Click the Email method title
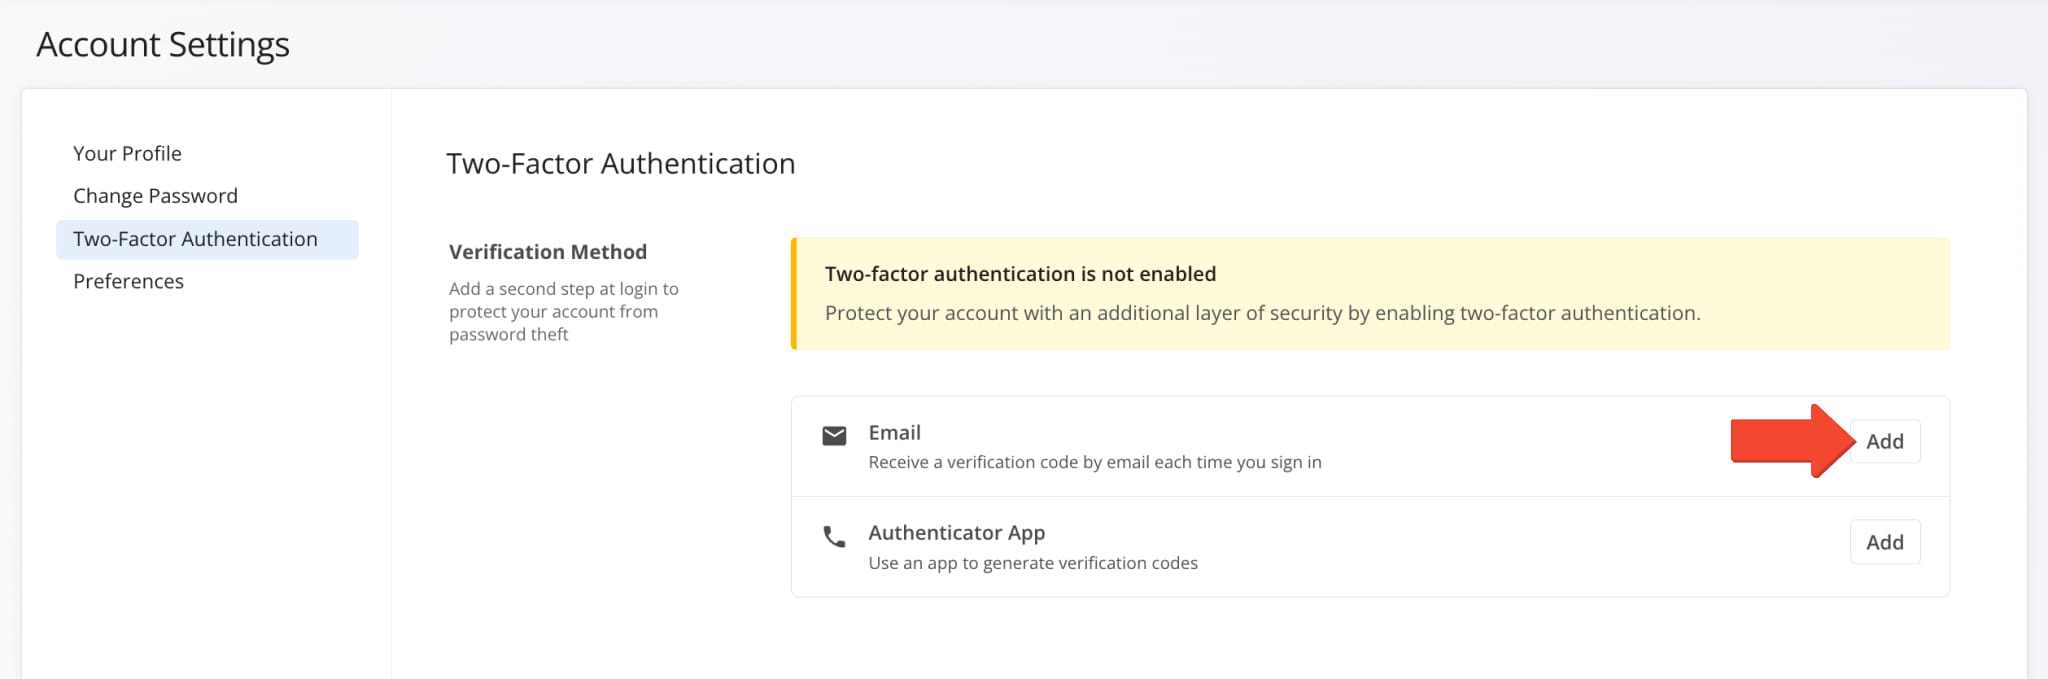The image size is (2048, 679). click(894, 432)
